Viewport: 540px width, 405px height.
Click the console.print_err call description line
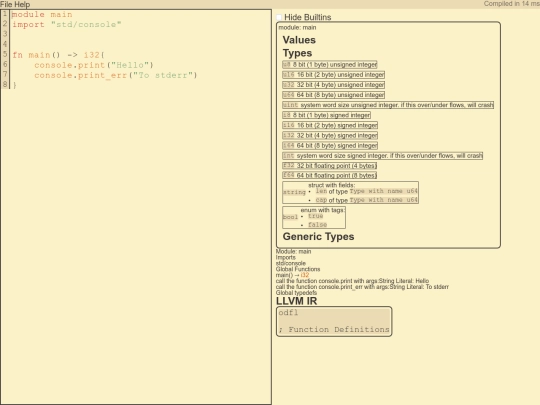[362, 287]
